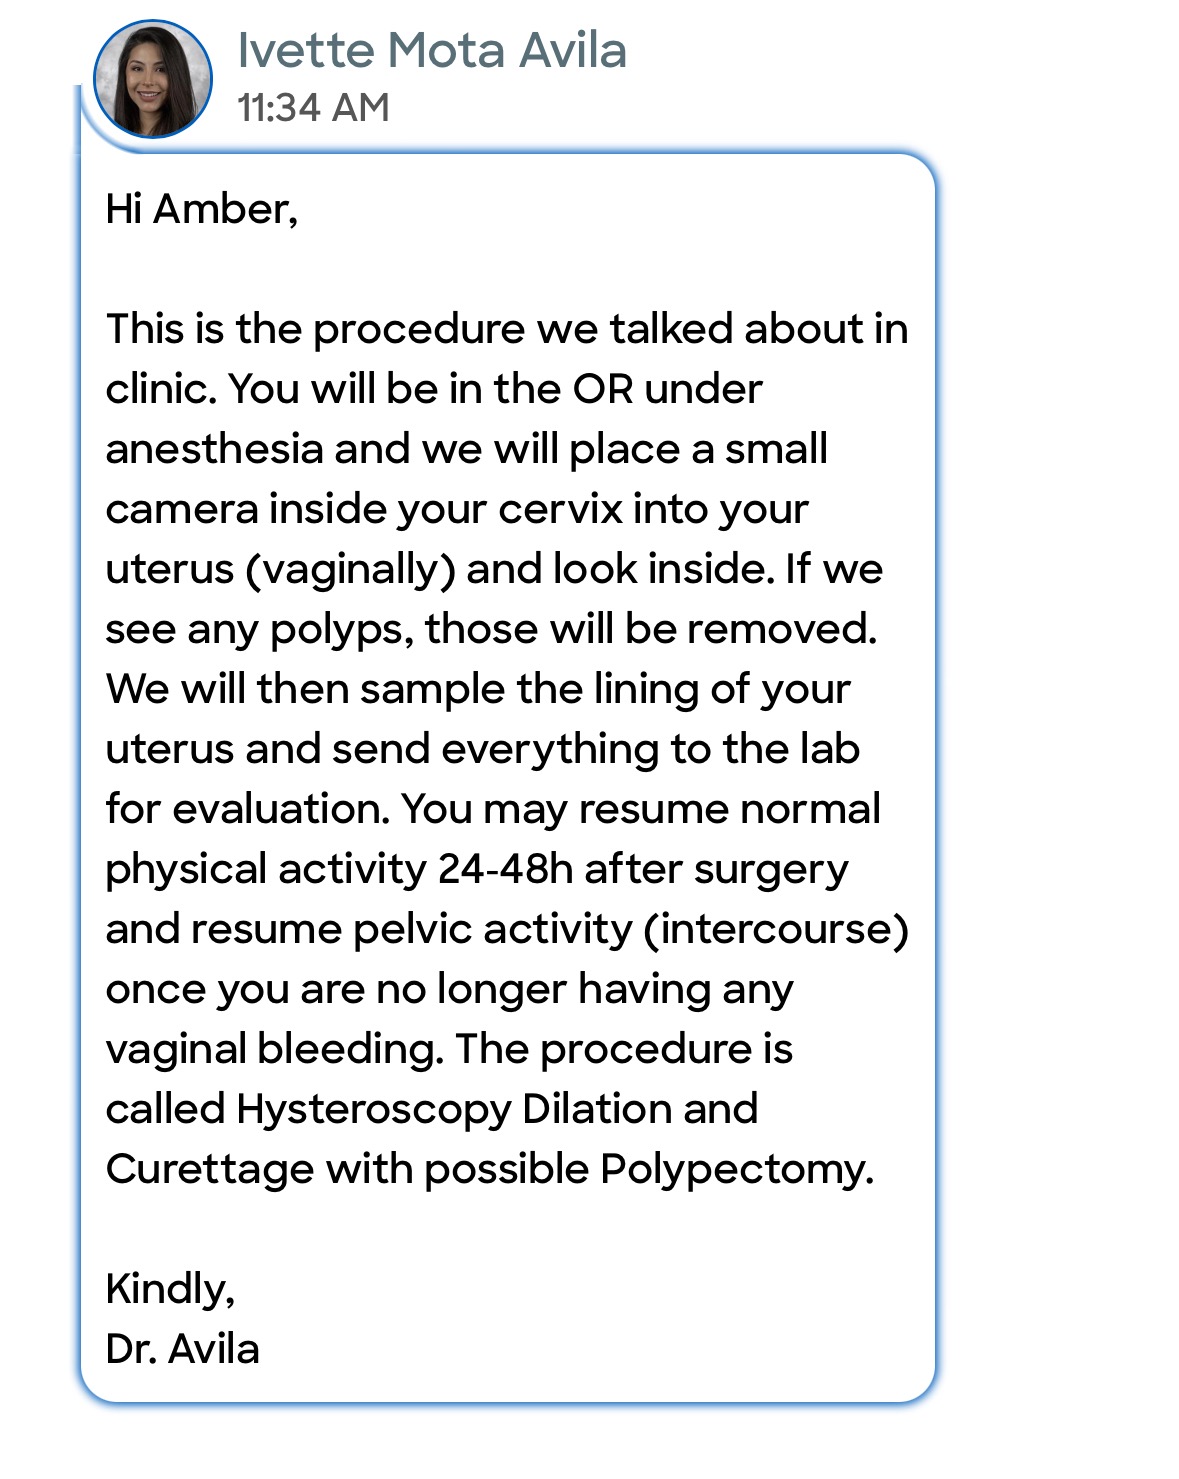Click the 'Kindly,' closing line
The height and width of the screenshot is (1479, 1179).
coord(170,1290)
